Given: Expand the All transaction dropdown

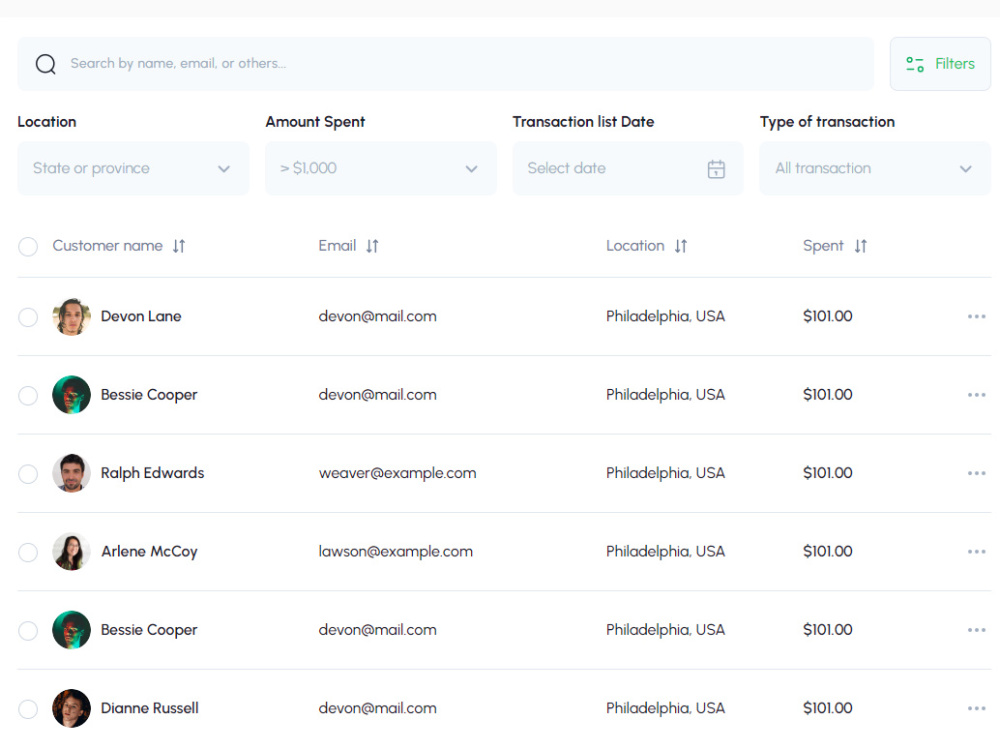Looking at the screenshot, I should pos(875,168).
